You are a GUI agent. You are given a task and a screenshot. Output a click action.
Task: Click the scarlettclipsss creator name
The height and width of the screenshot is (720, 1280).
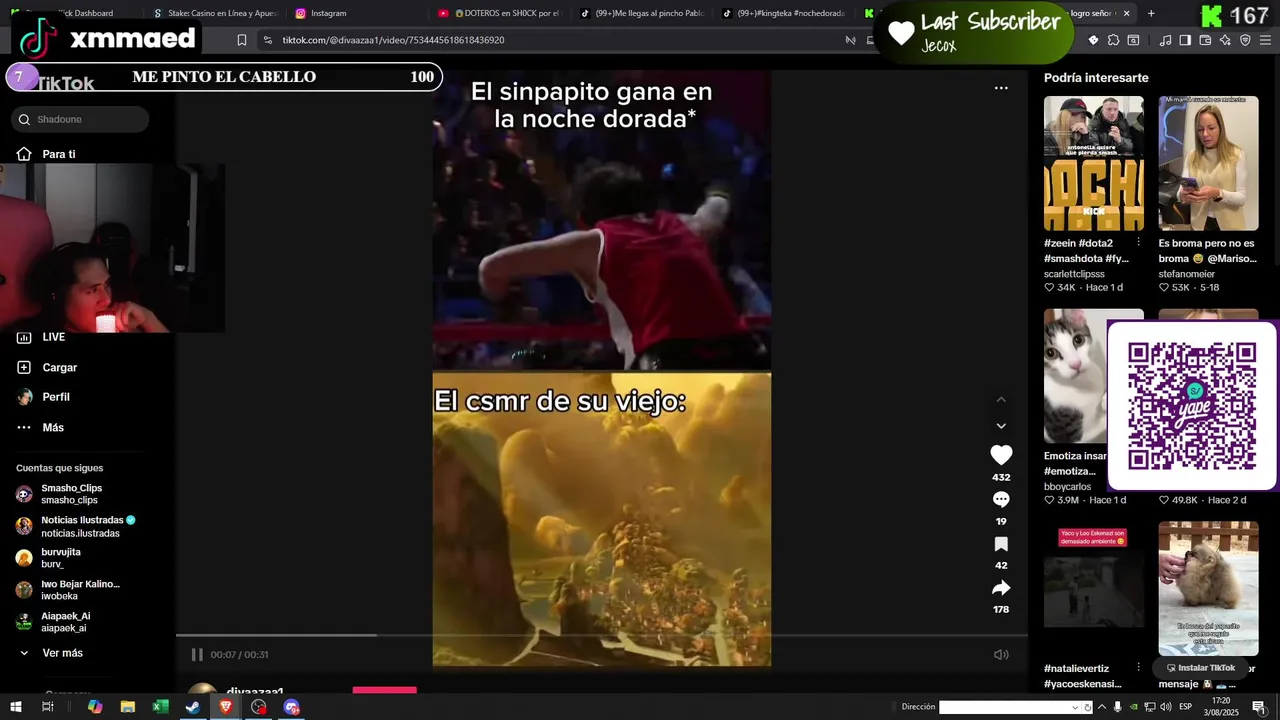tap(1074, 274)
